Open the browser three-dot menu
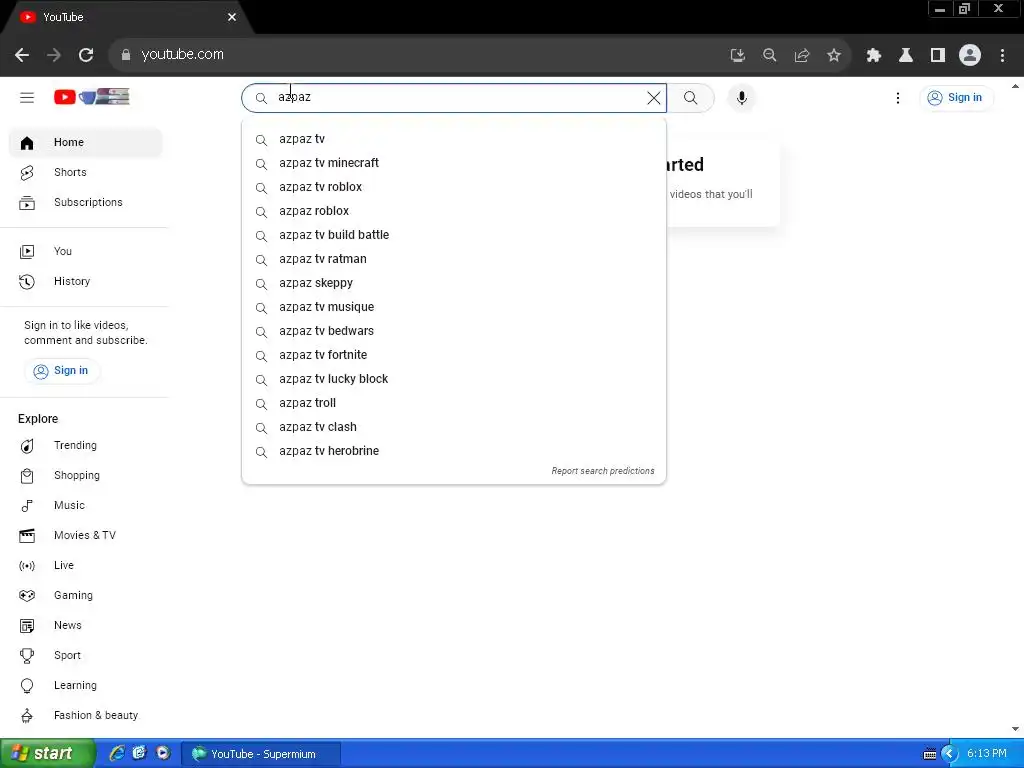The width and height of the screenshot is (1024, 768). click(x=1002, y=56)
